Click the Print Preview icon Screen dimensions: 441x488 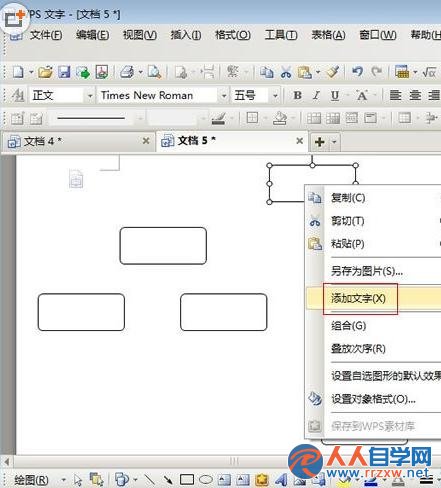coord(154,72)
